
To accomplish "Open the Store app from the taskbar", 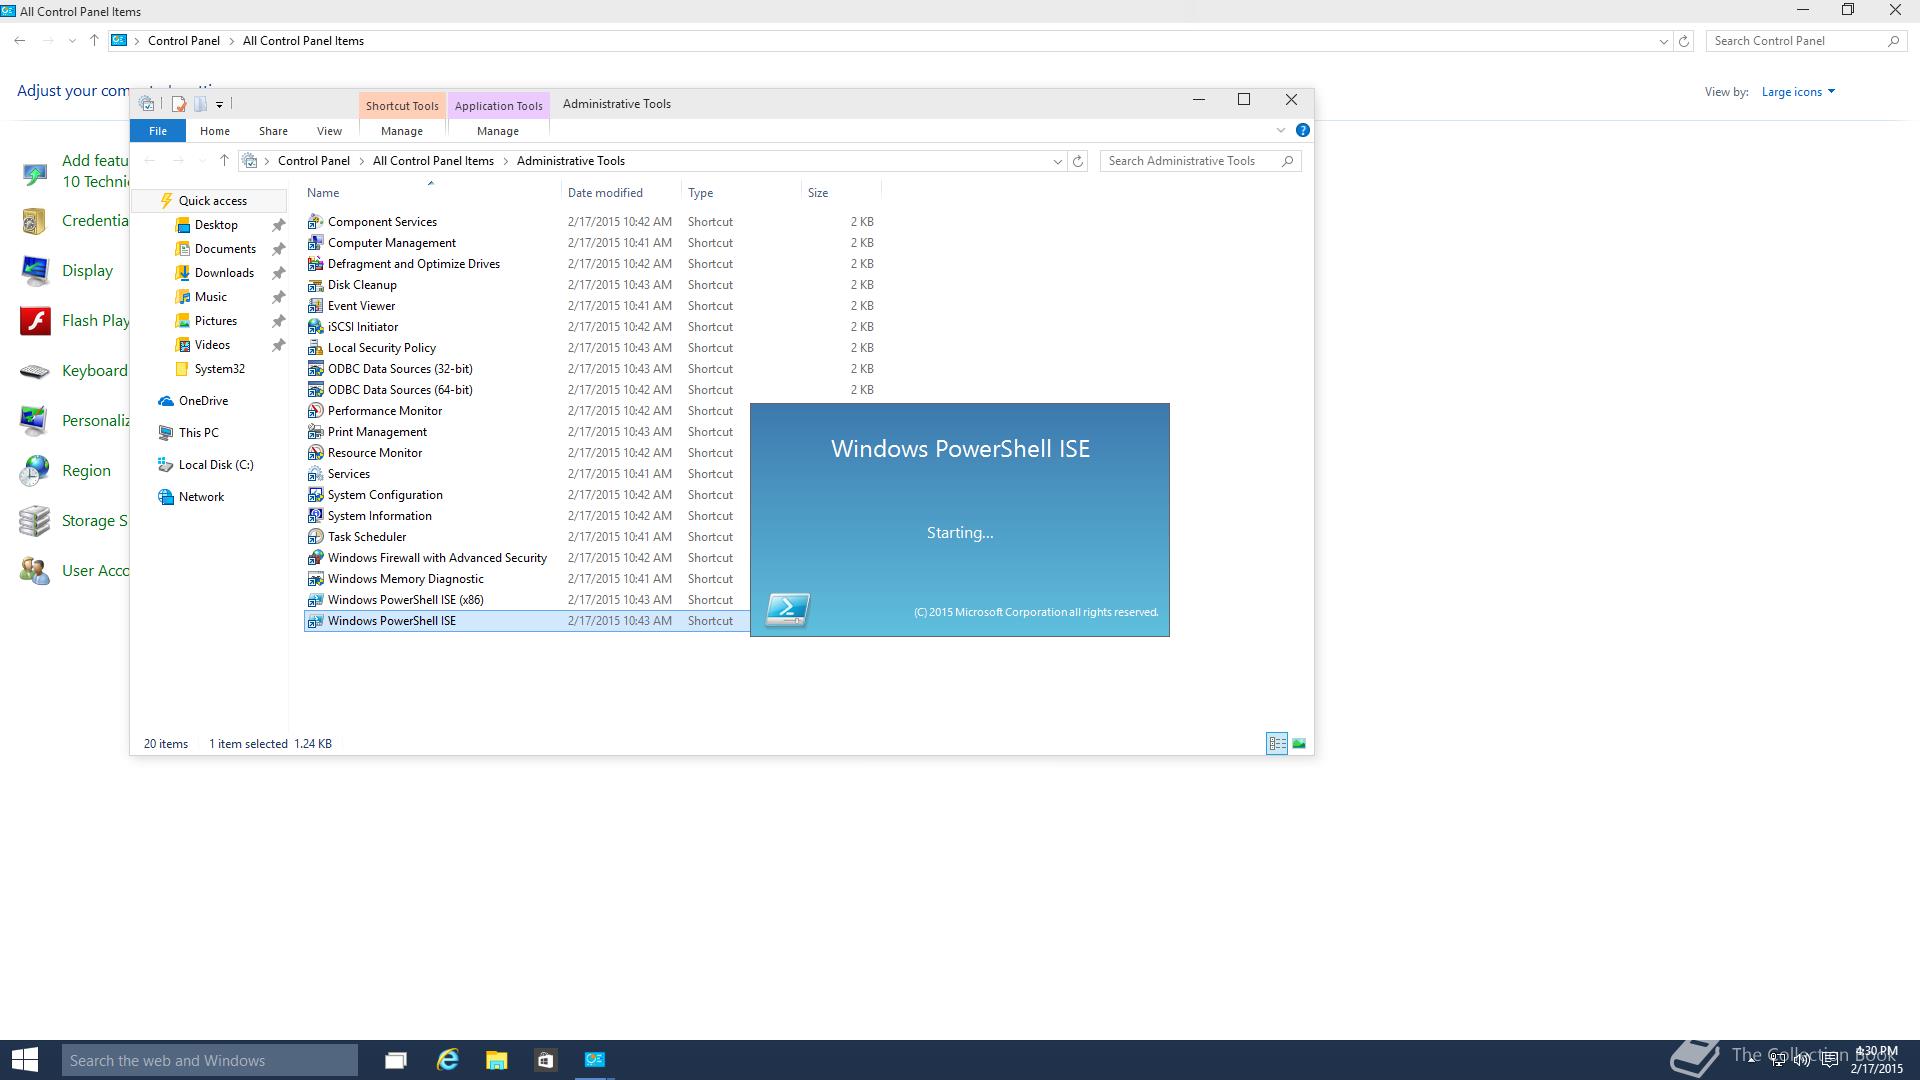I will 545,1060.
